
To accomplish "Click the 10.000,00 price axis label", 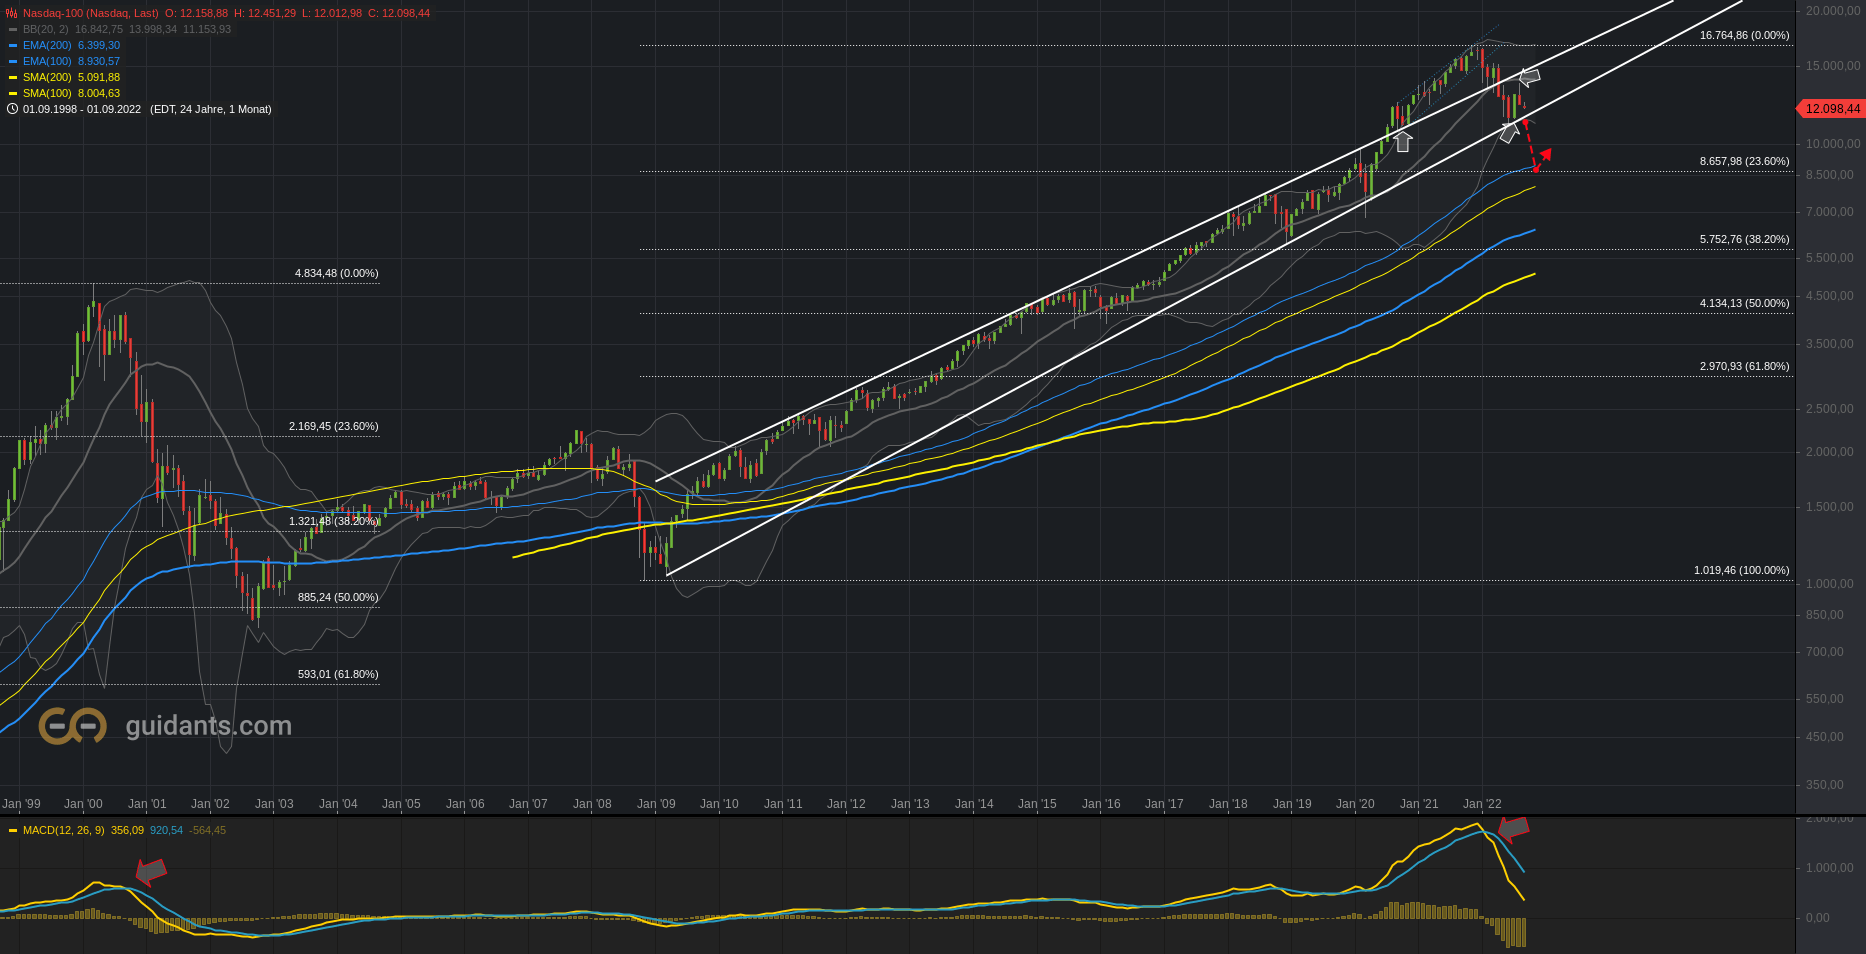I will [x=1832, y=144].
